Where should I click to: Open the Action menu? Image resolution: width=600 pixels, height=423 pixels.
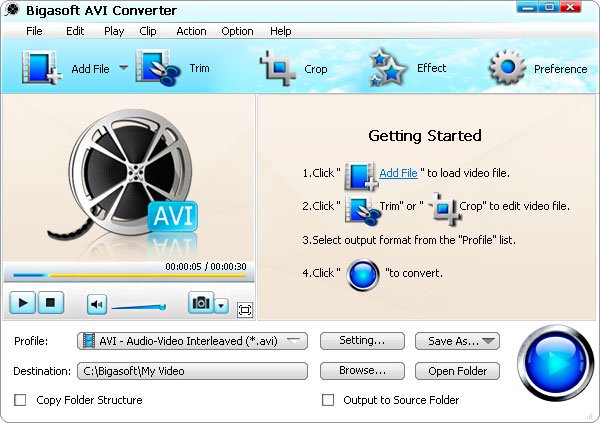[191, 31]
